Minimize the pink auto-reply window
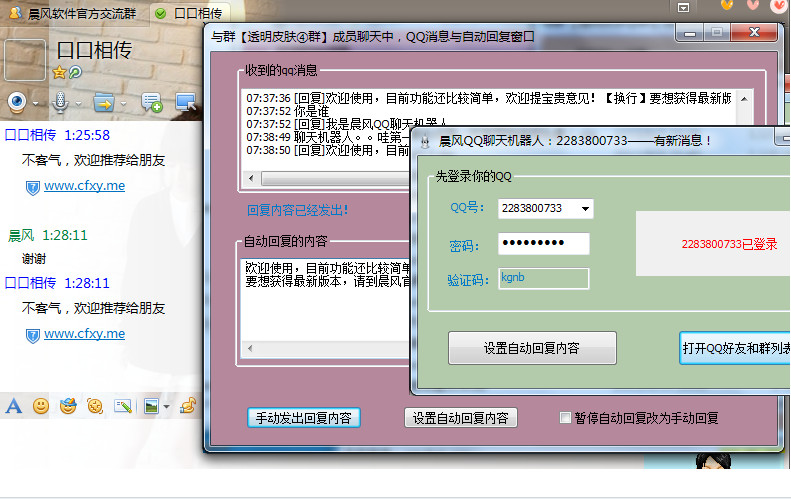This screenshot has height=499, width=791. point(690,33)
